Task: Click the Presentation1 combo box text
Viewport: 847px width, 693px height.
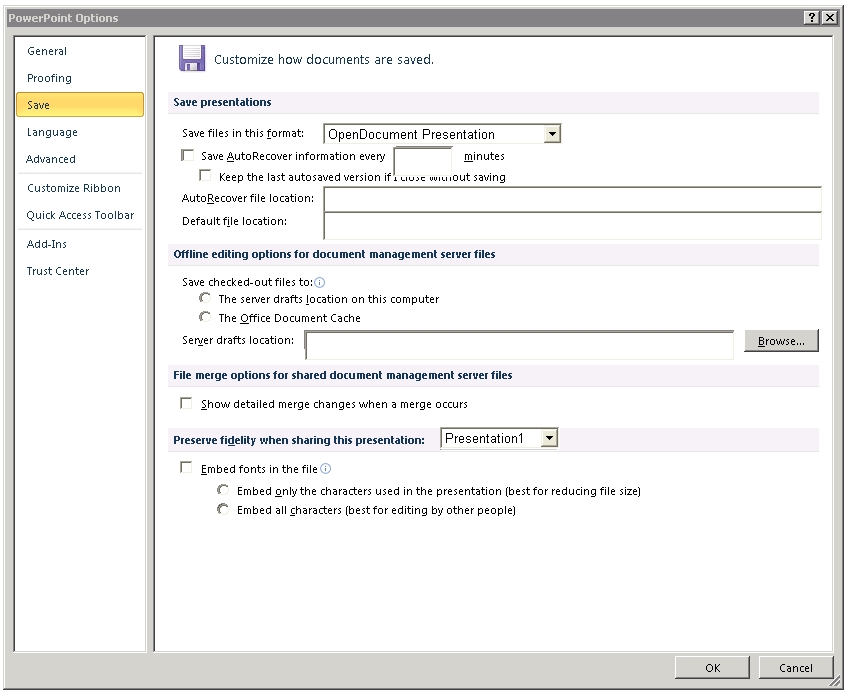Action: [484, 439]
